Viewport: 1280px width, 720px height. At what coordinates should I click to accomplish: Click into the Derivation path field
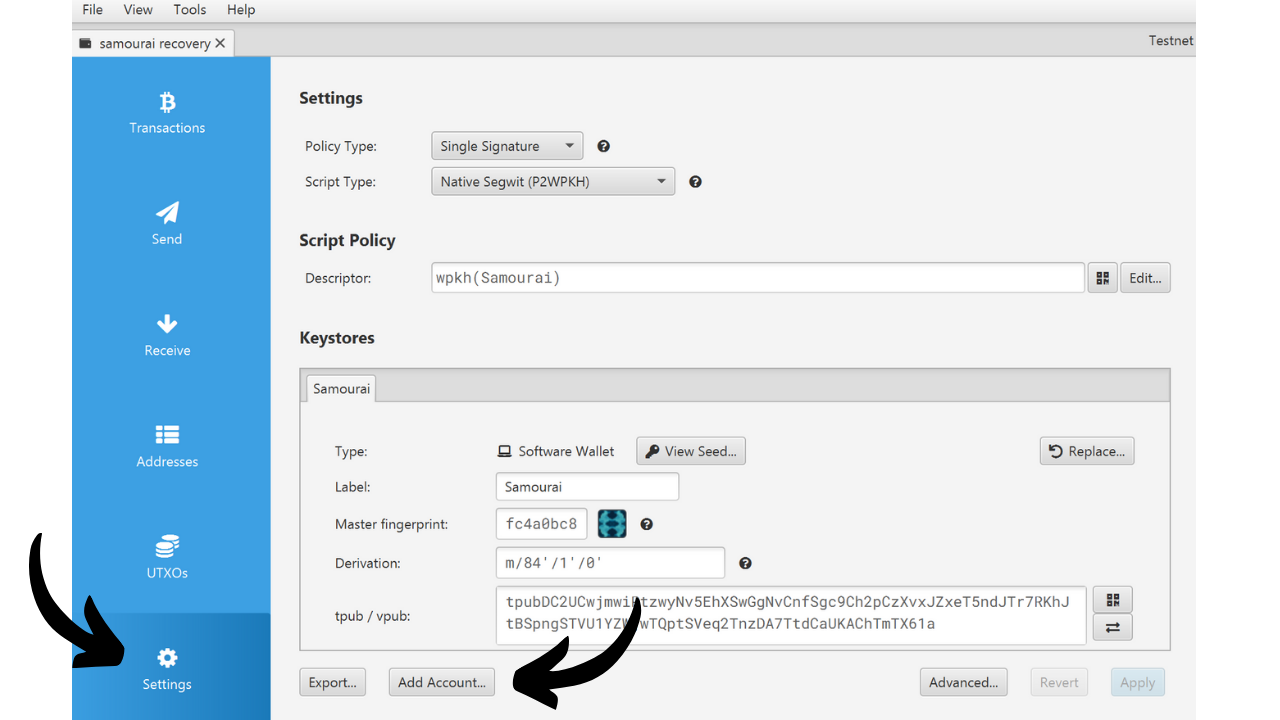(x=610, y=563)
